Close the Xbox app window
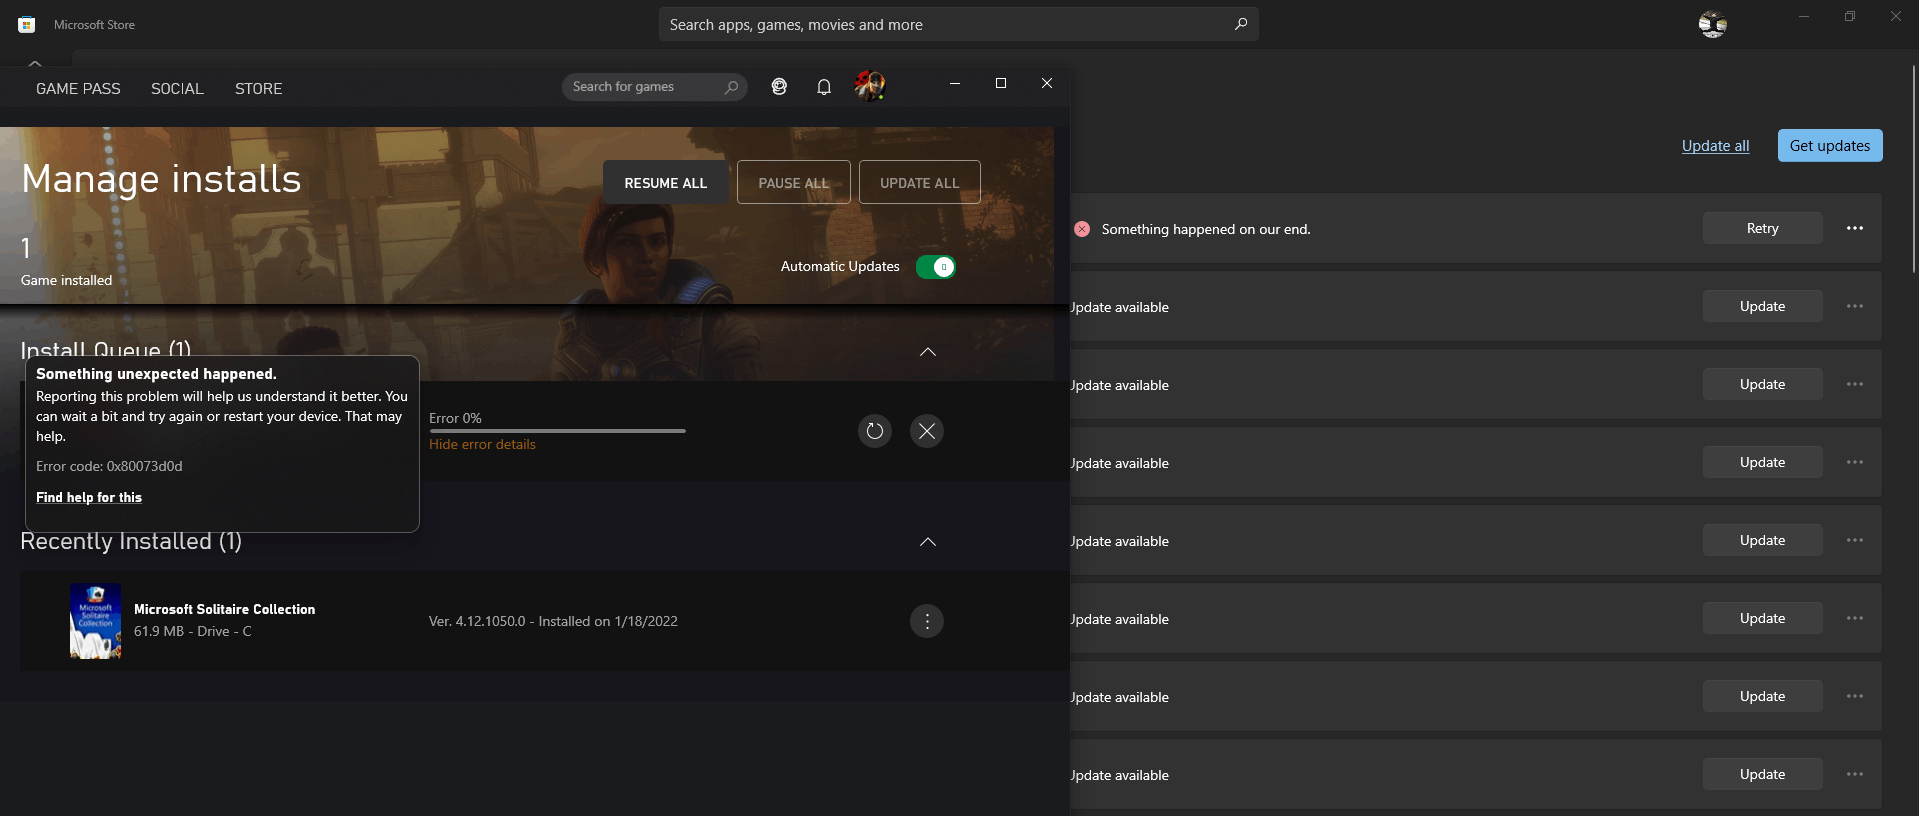 pos(1047,84)
